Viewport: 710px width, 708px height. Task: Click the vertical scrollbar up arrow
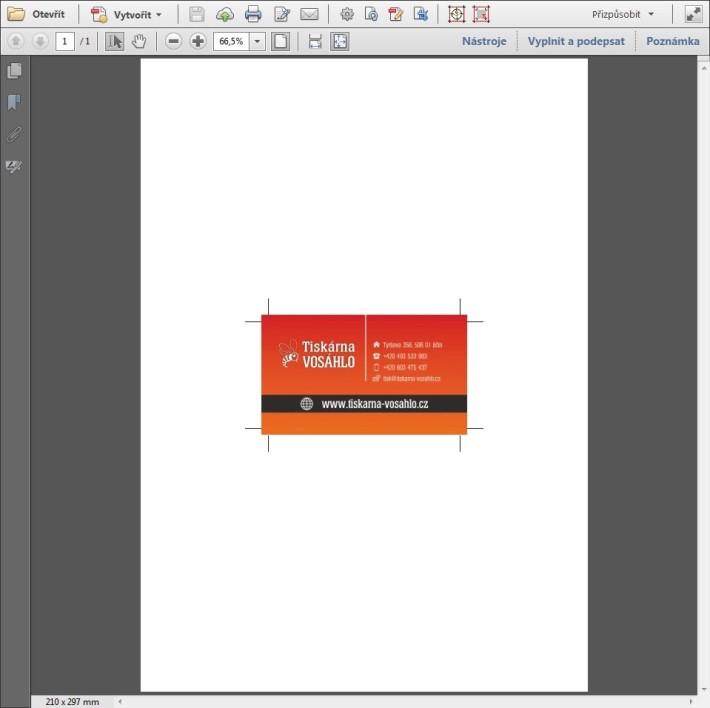point(704,68)
